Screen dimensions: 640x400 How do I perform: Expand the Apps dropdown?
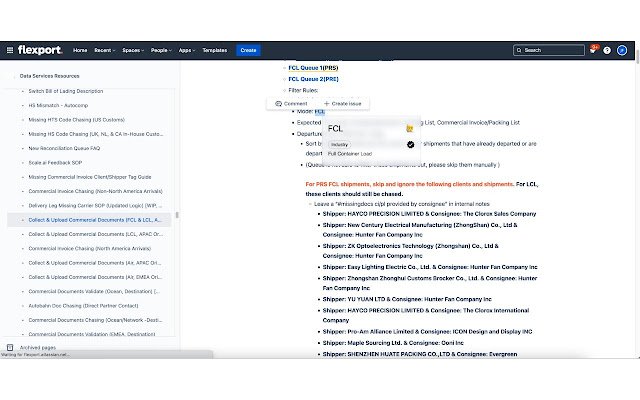click(x=187, y=50)
